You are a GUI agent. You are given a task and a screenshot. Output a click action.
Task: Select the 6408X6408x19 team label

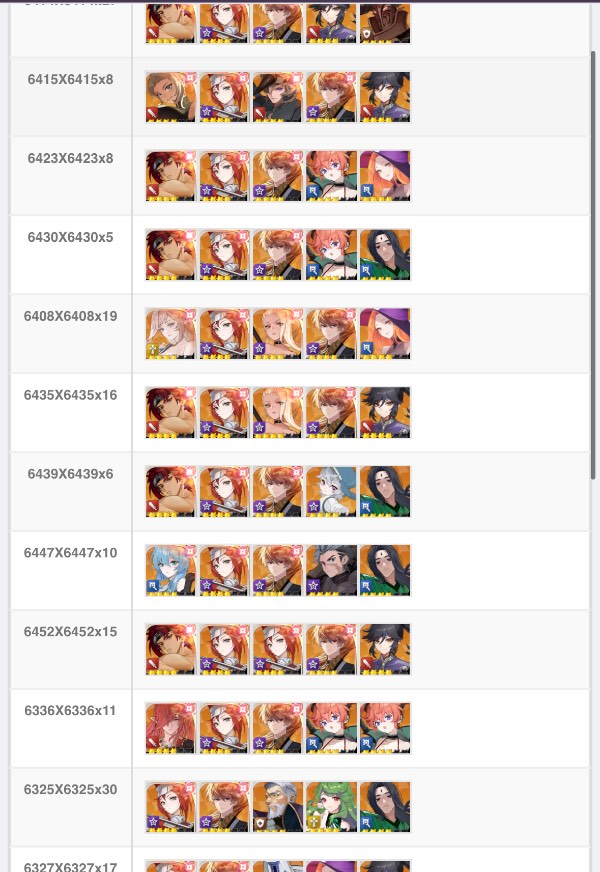tap(71, 316)
